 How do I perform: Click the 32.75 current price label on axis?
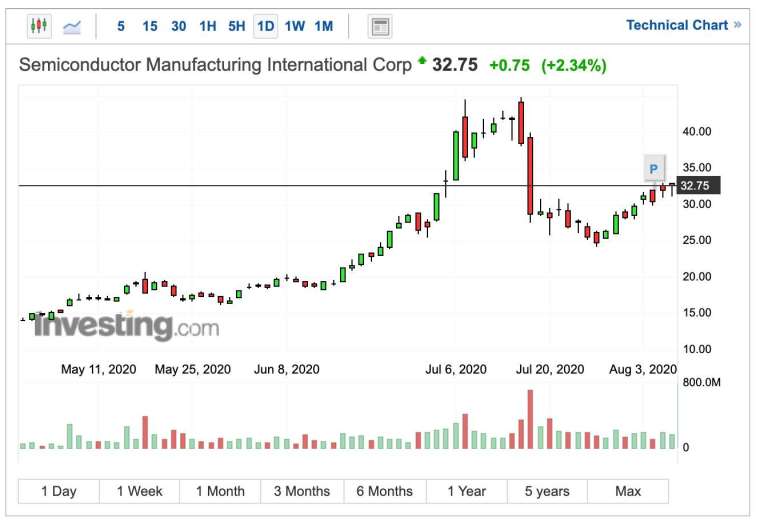(x=698, y=186)
